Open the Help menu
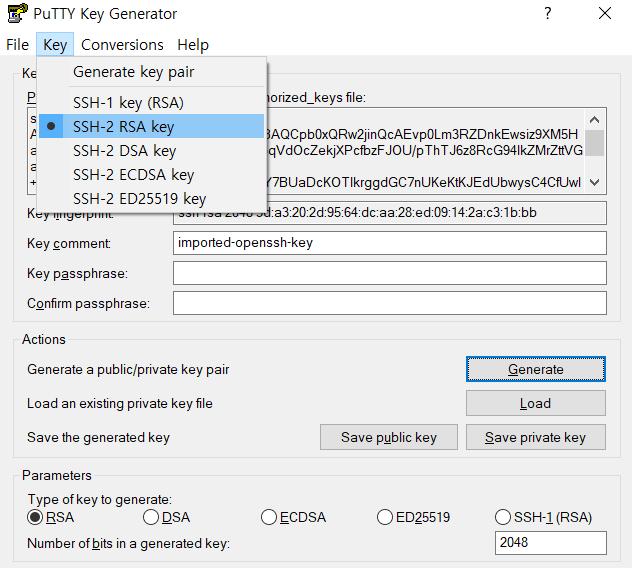632x568 pixels. point(193,44)
